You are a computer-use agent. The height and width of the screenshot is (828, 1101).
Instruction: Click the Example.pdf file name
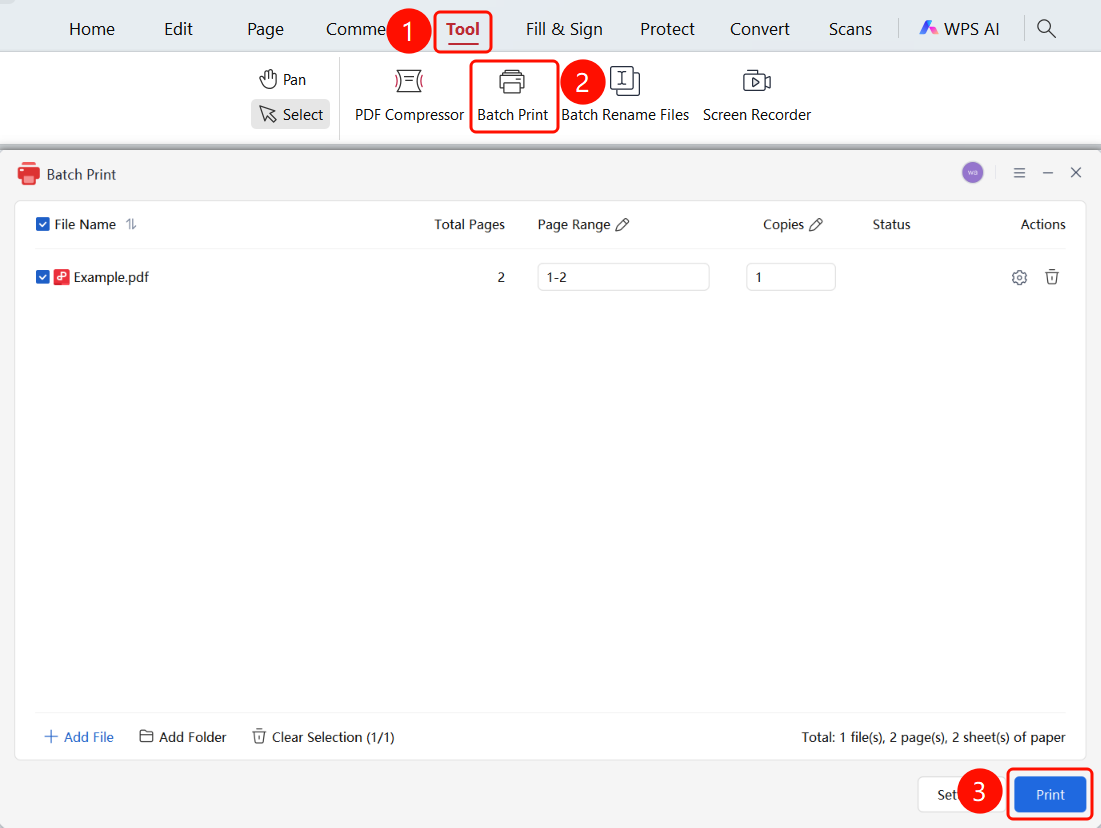click(x=111, y=277)
